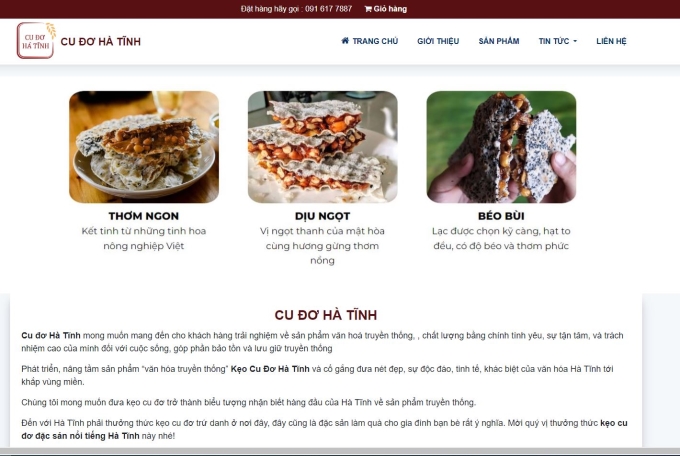Image resolution: width=680 pixels, height=456 pixels.
Task: Expand the Tin Tức dropdown arrow
Action: tap(575, 41)
